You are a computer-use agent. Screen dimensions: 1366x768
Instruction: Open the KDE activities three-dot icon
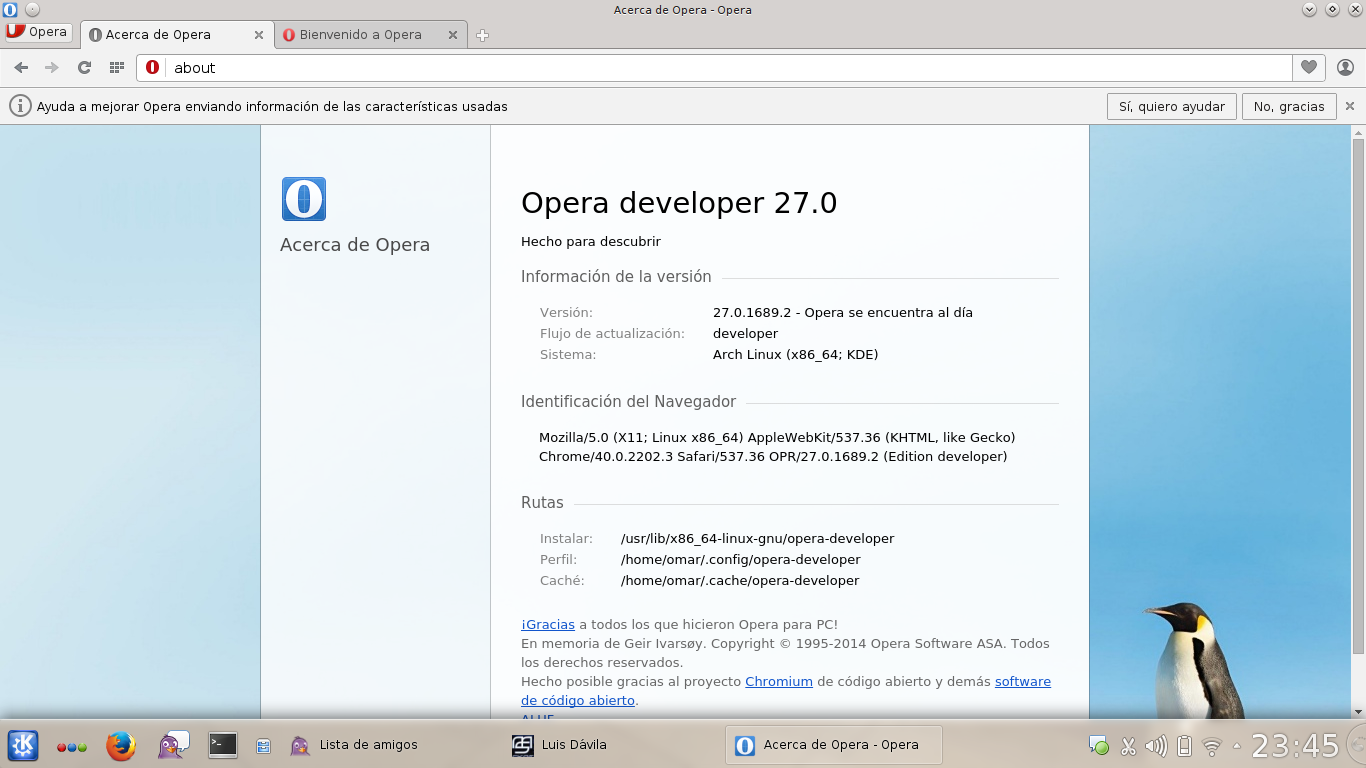72,746
